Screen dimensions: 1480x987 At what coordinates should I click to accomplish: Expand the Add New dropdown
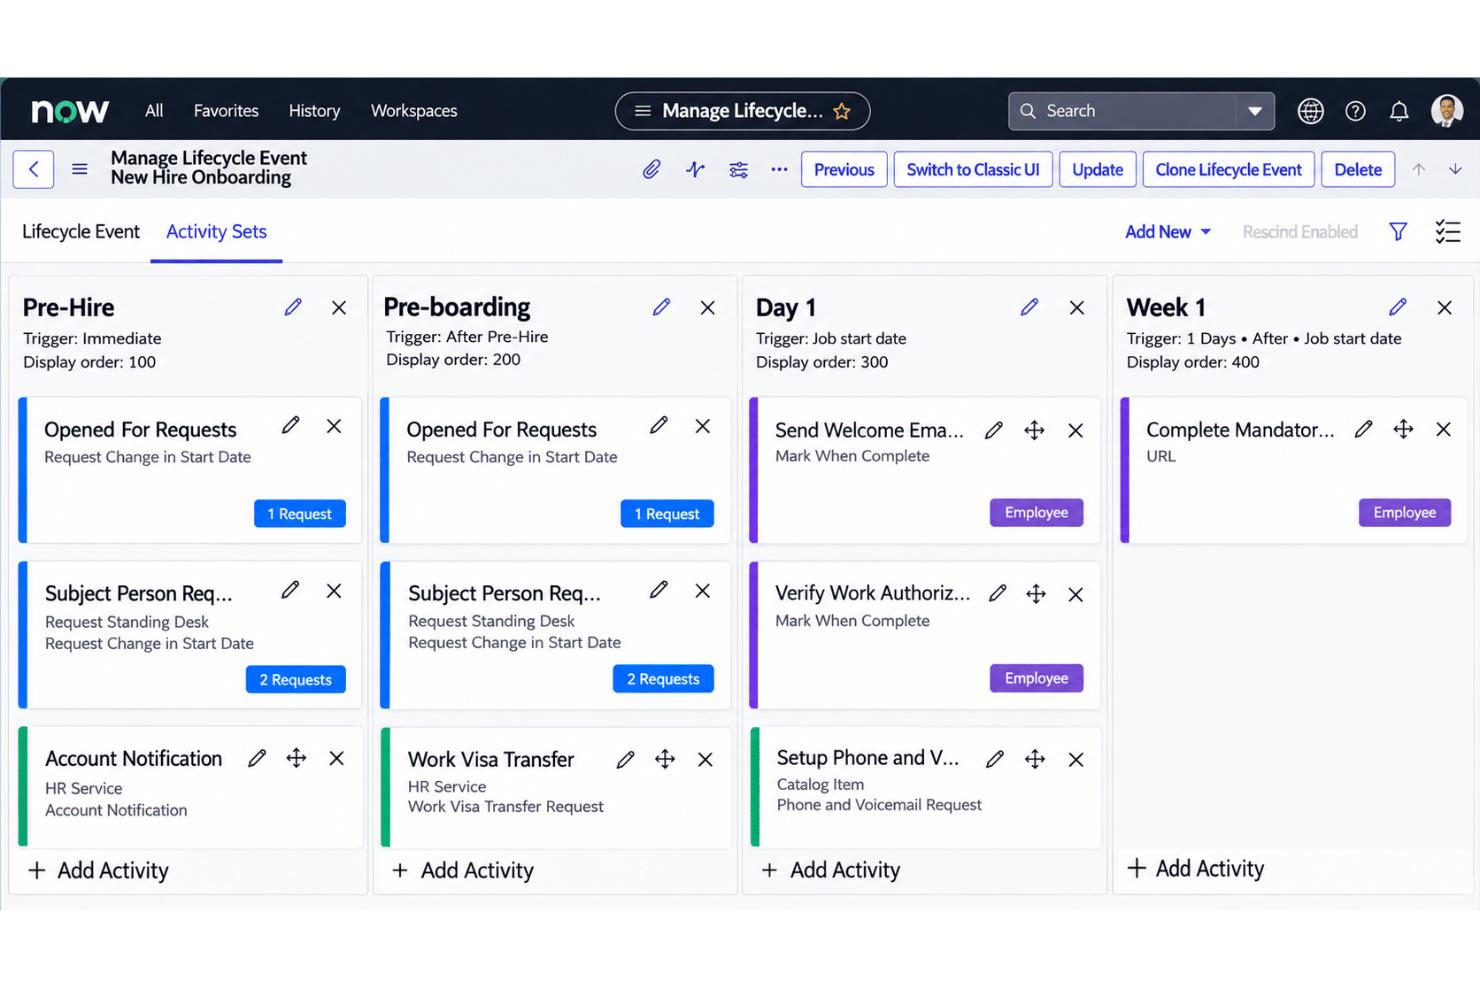1168,232
